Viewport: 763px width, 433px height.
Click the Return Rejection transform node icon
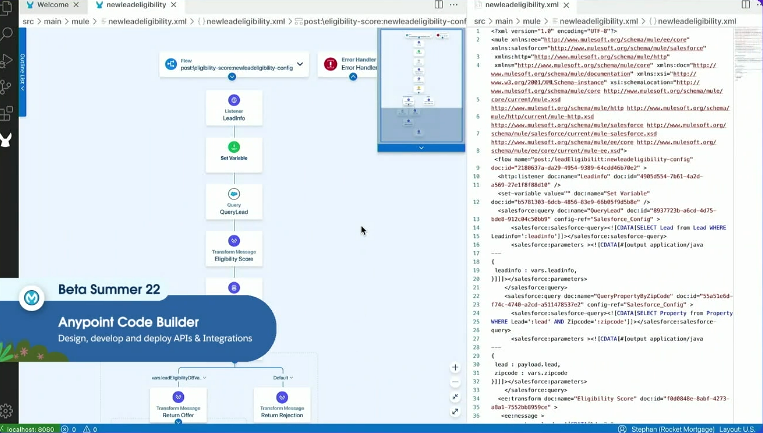pyautogui.click(x=282, y=397)
